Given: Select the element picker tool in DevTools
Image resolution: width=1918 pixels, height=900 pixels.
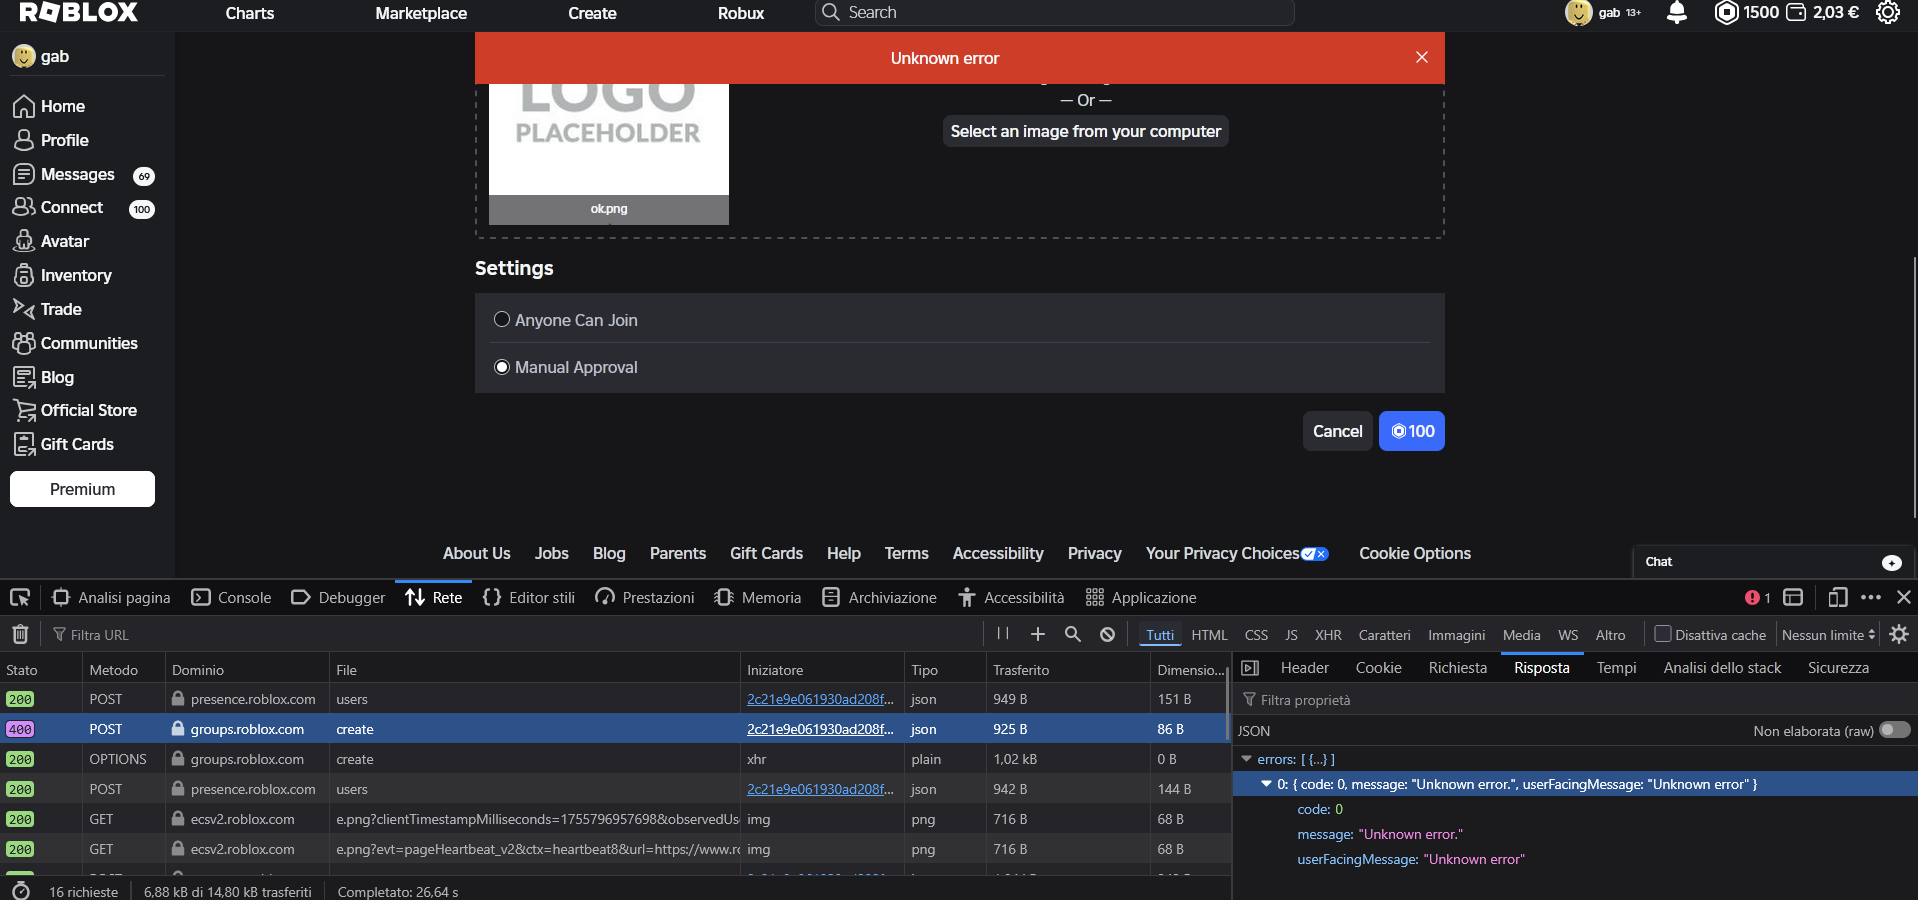Looking at the screenshot, I should pos(20,597).
